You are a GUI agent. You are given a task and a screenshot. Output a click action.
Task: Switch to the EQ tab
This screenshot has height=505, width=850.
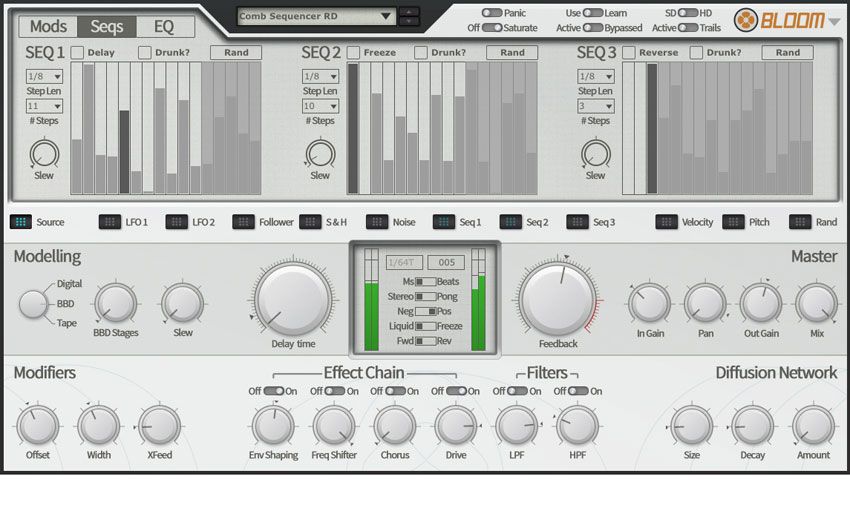coord(165,27)
